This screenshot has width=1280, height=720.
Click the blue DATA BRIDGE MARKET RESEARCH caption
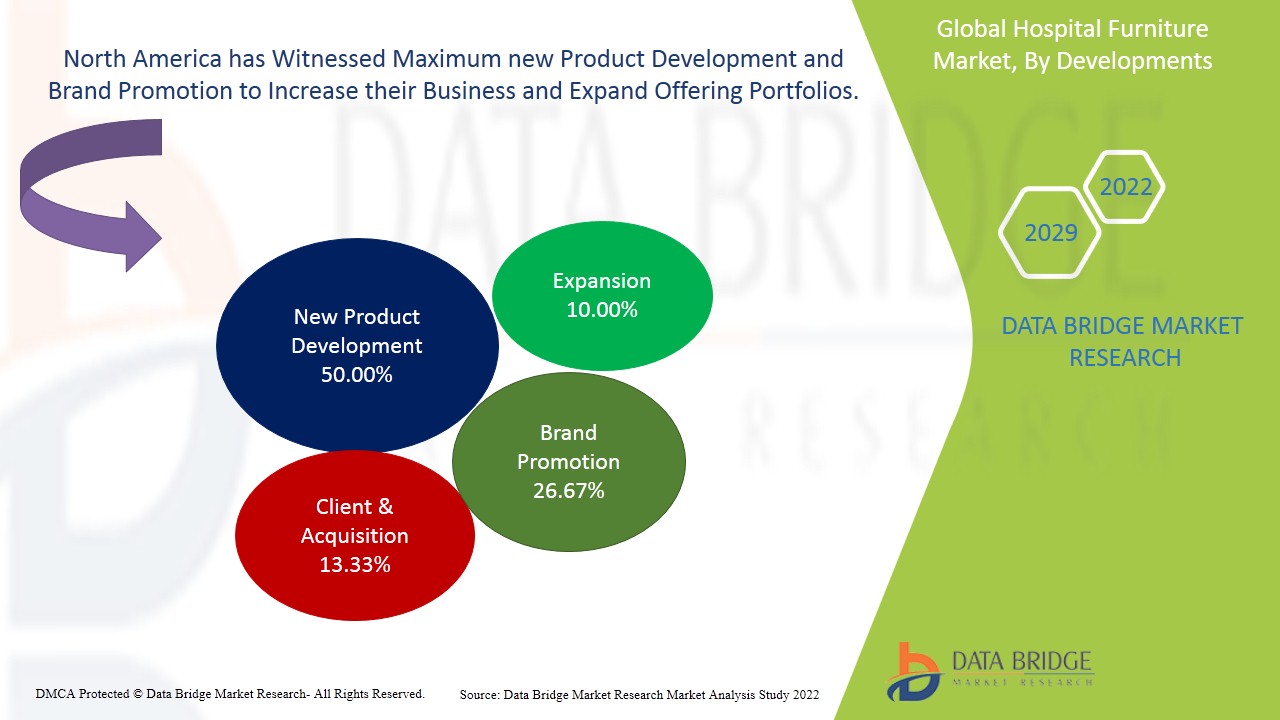(x=1122, y=341)
